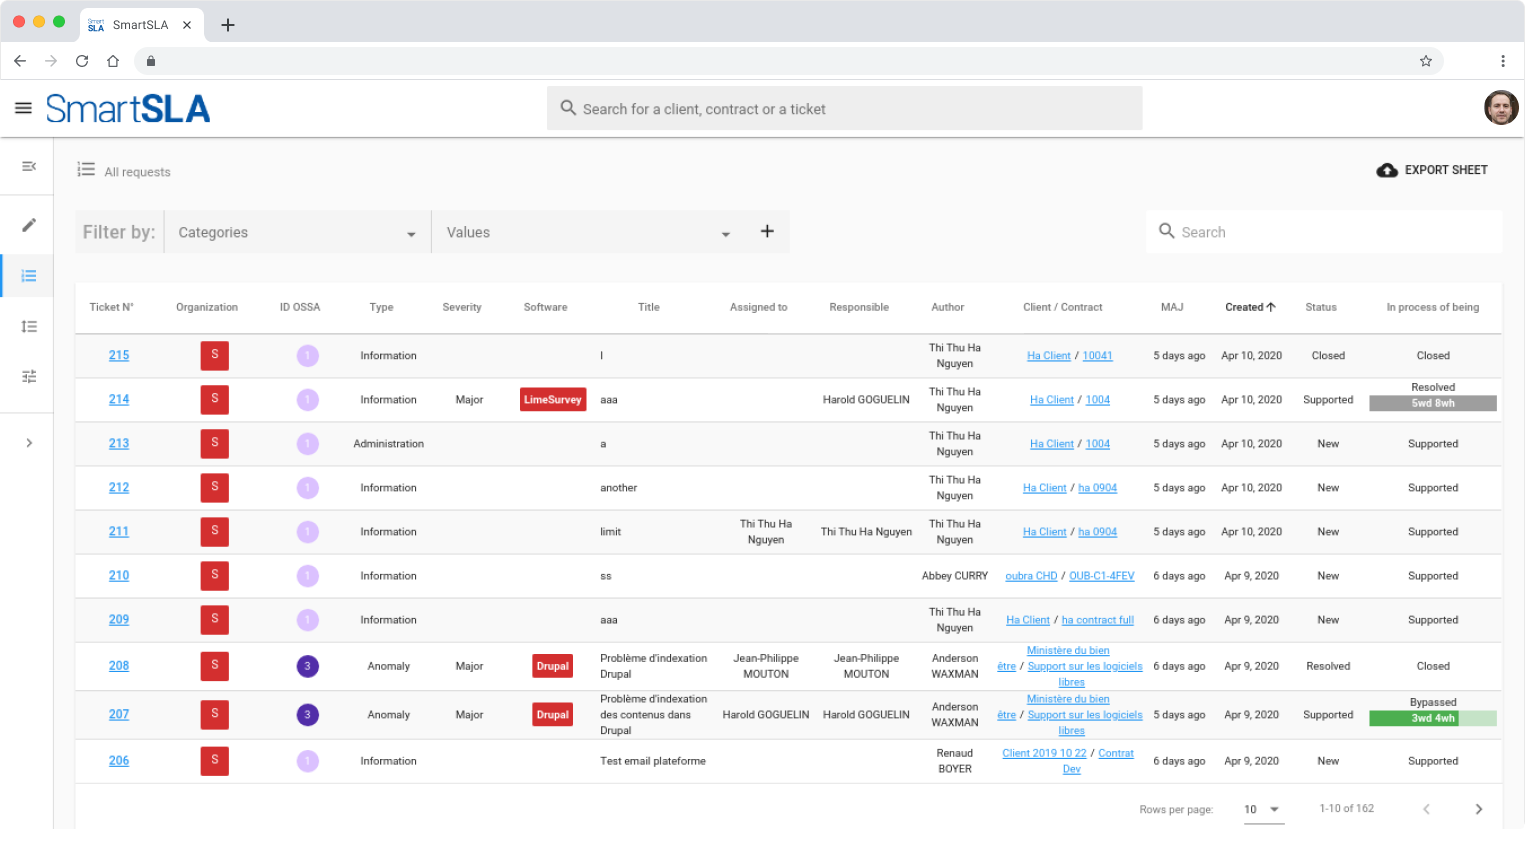Open the Categories filter dropdown
Image resolution: width=1527 pixels, height=843 pixels.
tap(296, 232)
